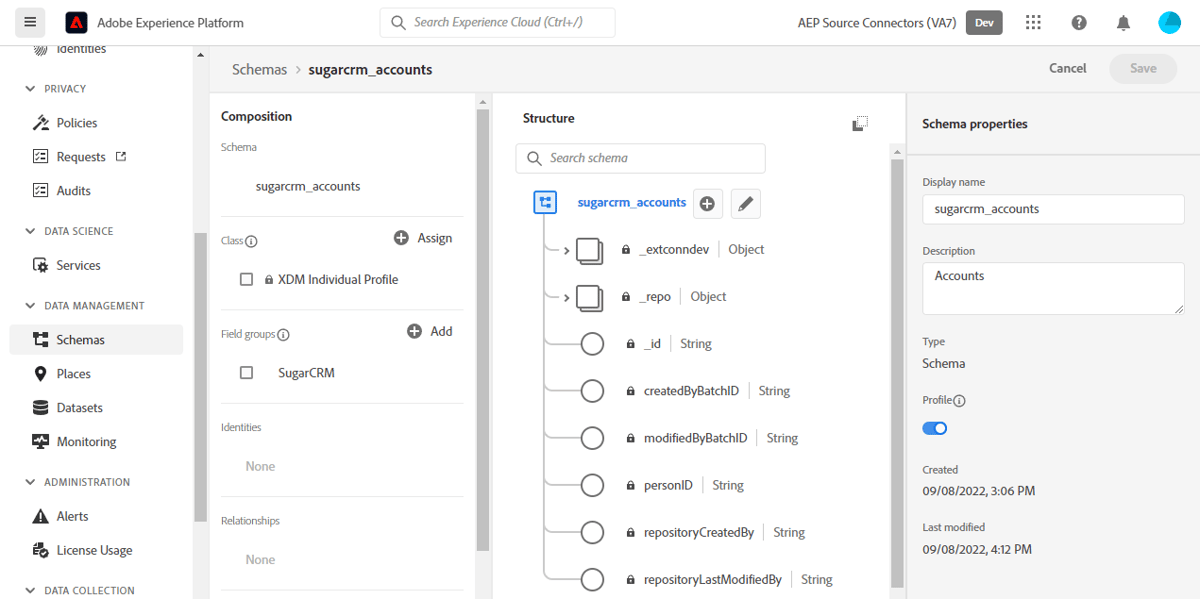
Task: Expand the _repo object node
Action: [x=566, y=296]
